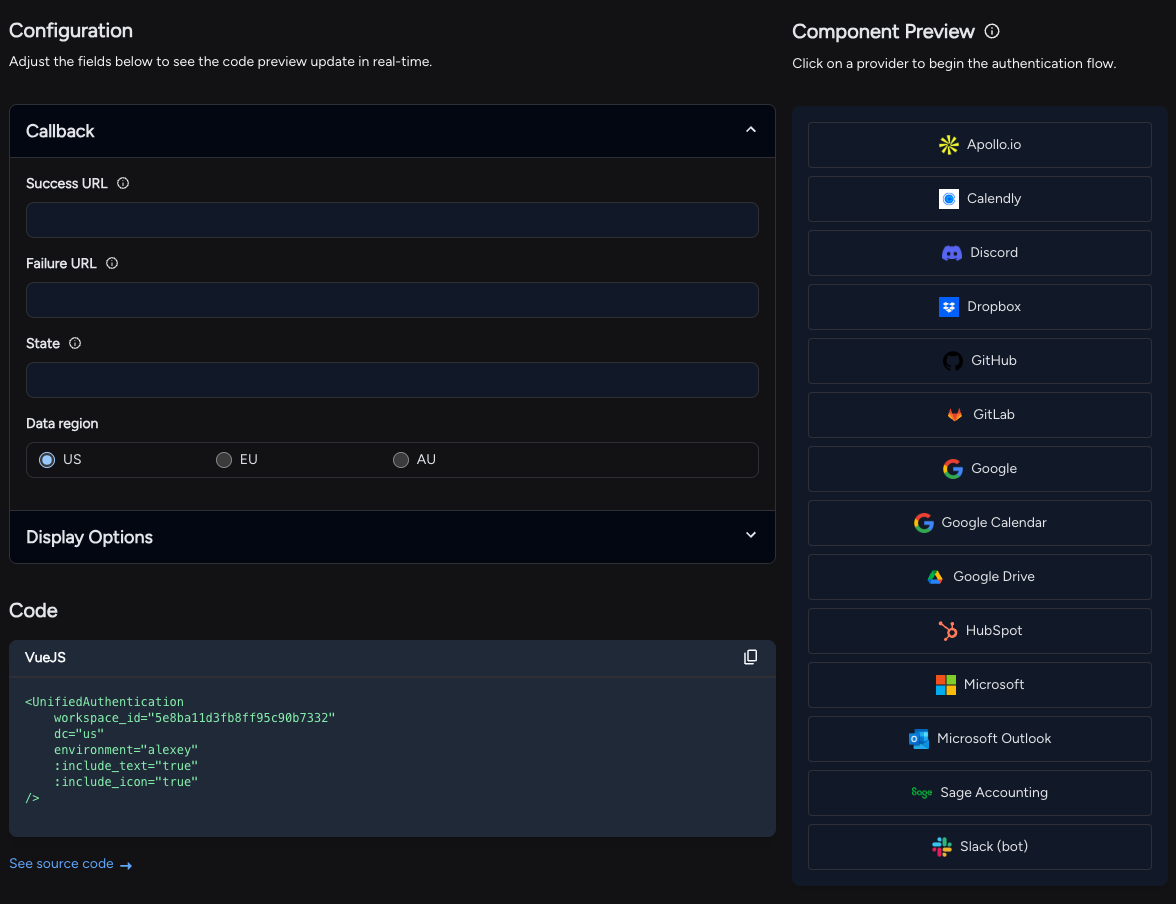Click the Microsoft four-square logo
Screen dimensions: 1176x904
coord(946,685)
